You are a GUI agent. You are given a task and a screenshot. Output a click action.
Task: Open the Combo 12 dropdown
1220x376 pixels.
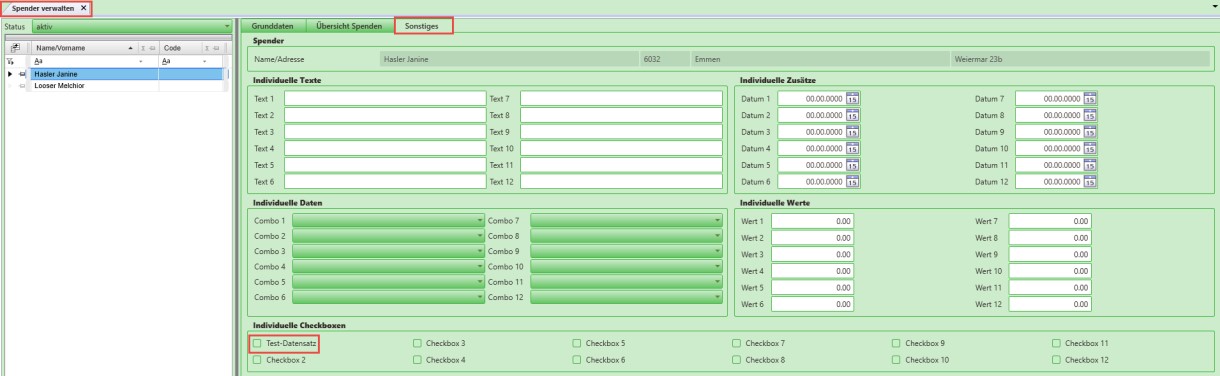click(x=626, y=298)
